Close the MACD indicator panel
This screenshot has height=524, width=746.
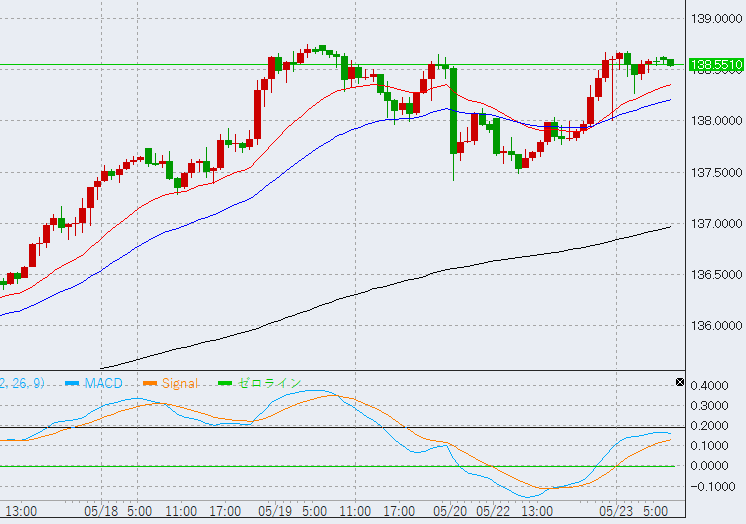coord(680,382)
